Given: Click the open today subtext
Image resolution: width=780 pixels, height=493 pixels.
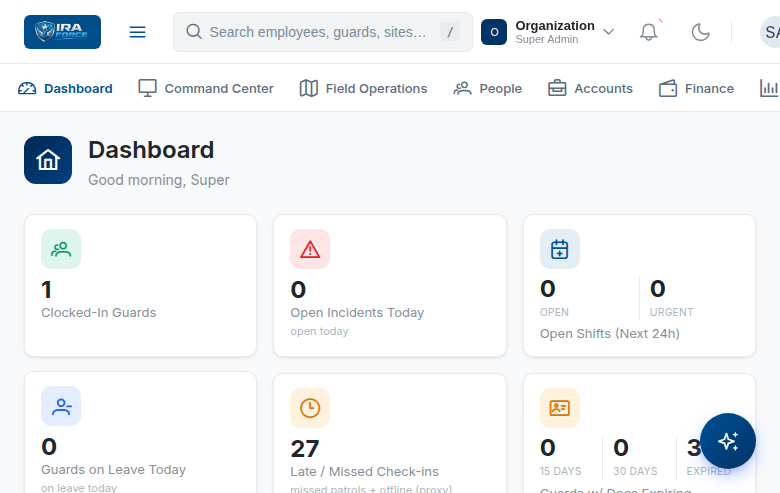Looking at the screenshot, I should [319, 331].
